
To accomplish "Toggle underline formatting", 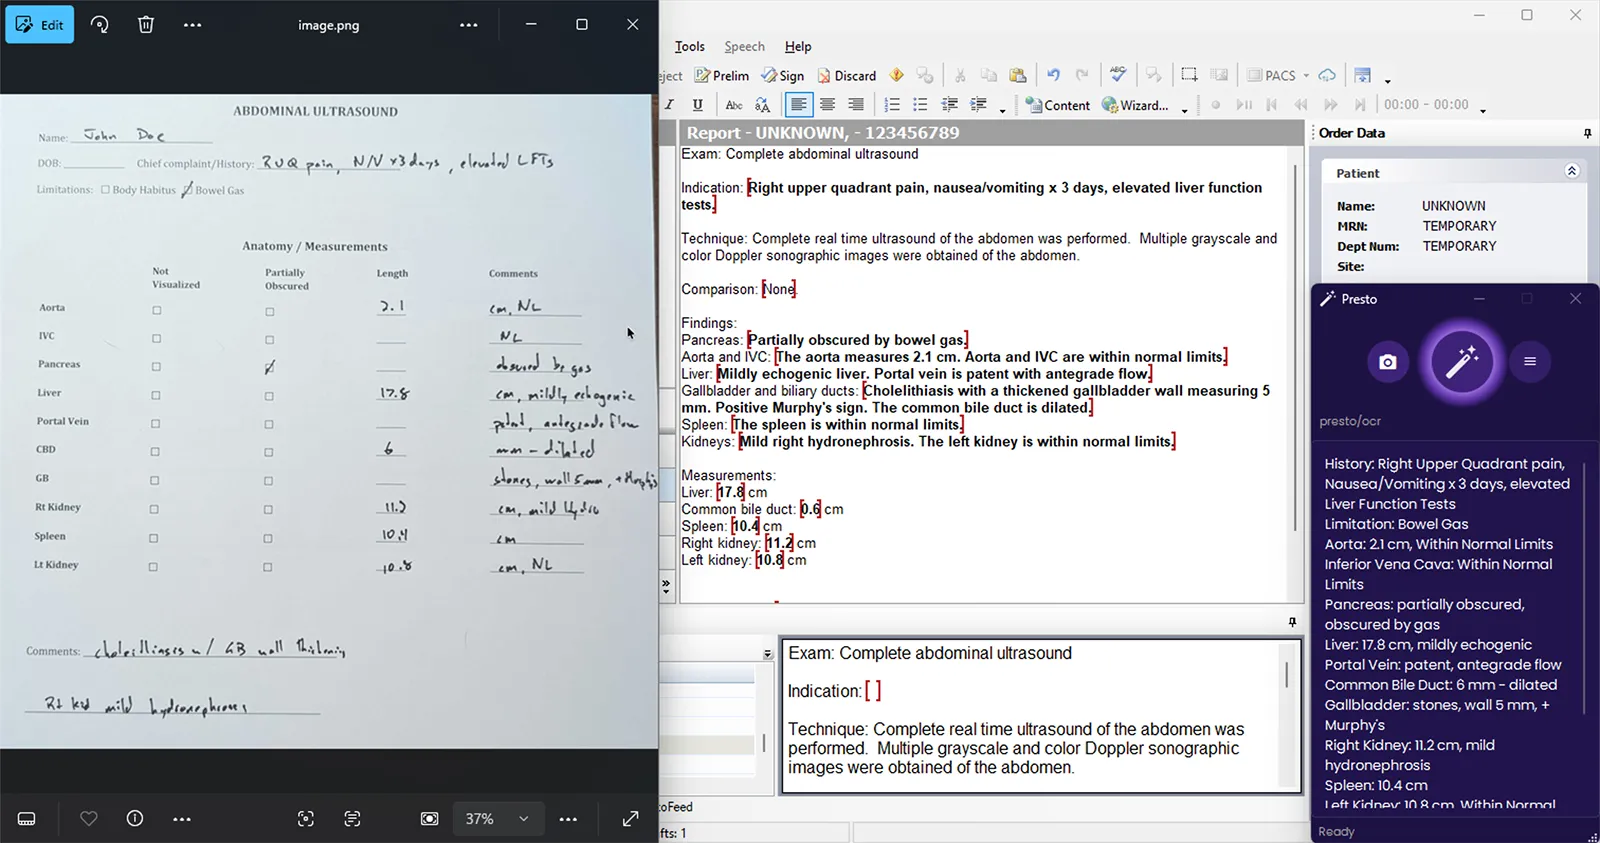I will 698,104.
